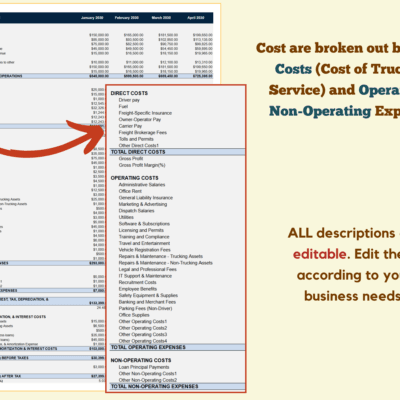Select the April 2030 column header
The image size is (400, 400).
(x=196, y=18)
